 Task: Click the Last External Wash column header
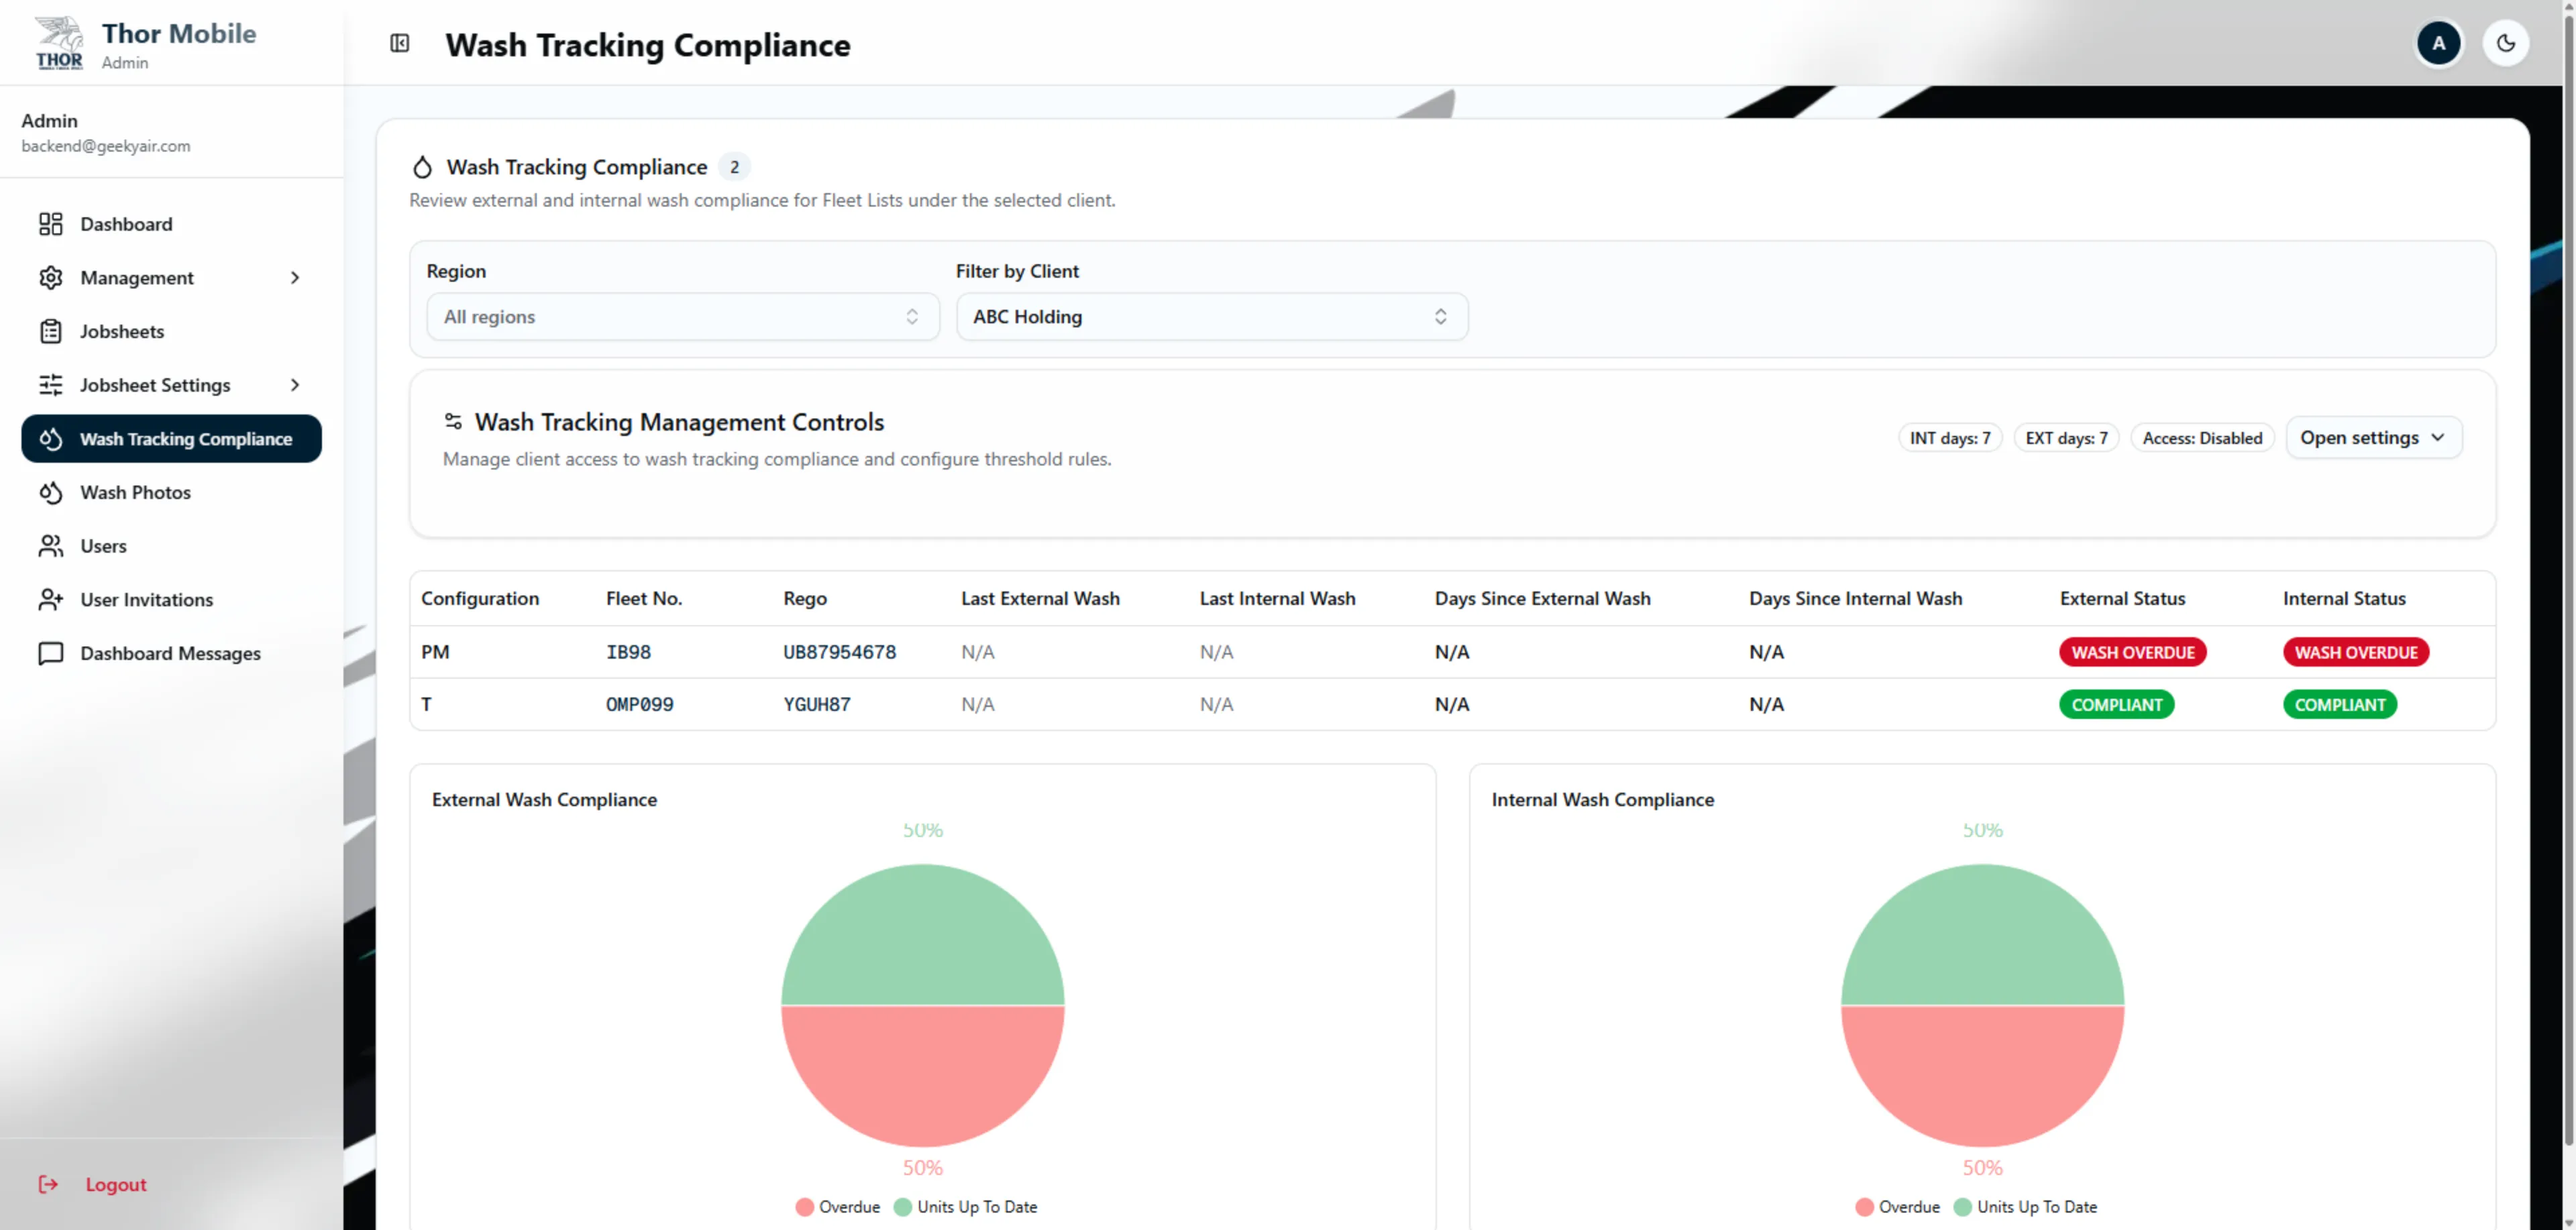(x=1040, y=598)
